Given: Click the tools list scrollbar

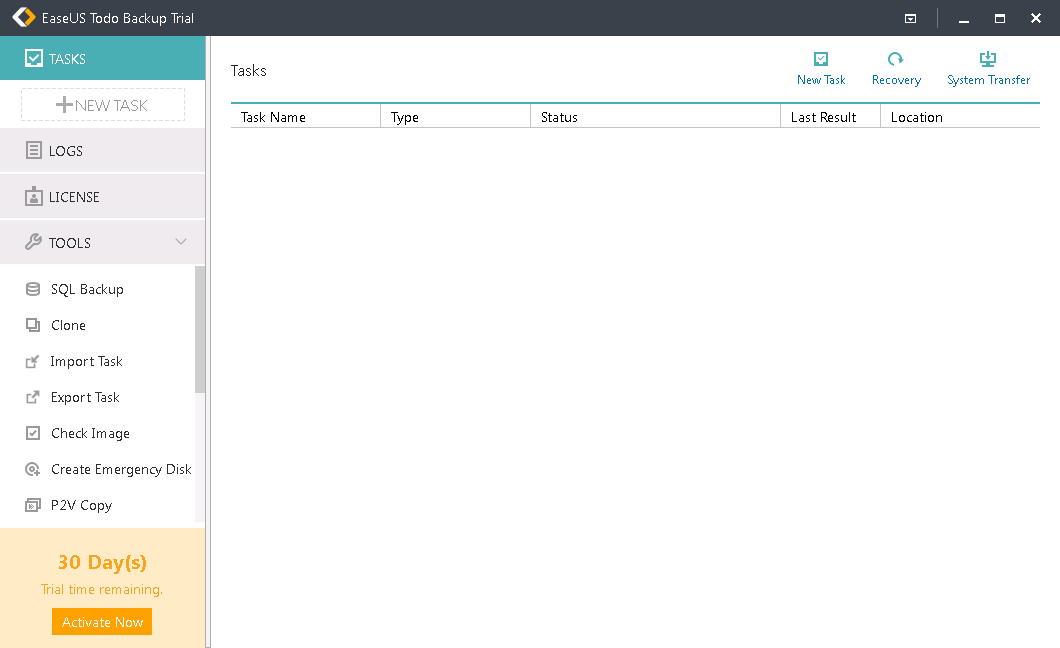Looking at the screenshot, I should (199, 329).
